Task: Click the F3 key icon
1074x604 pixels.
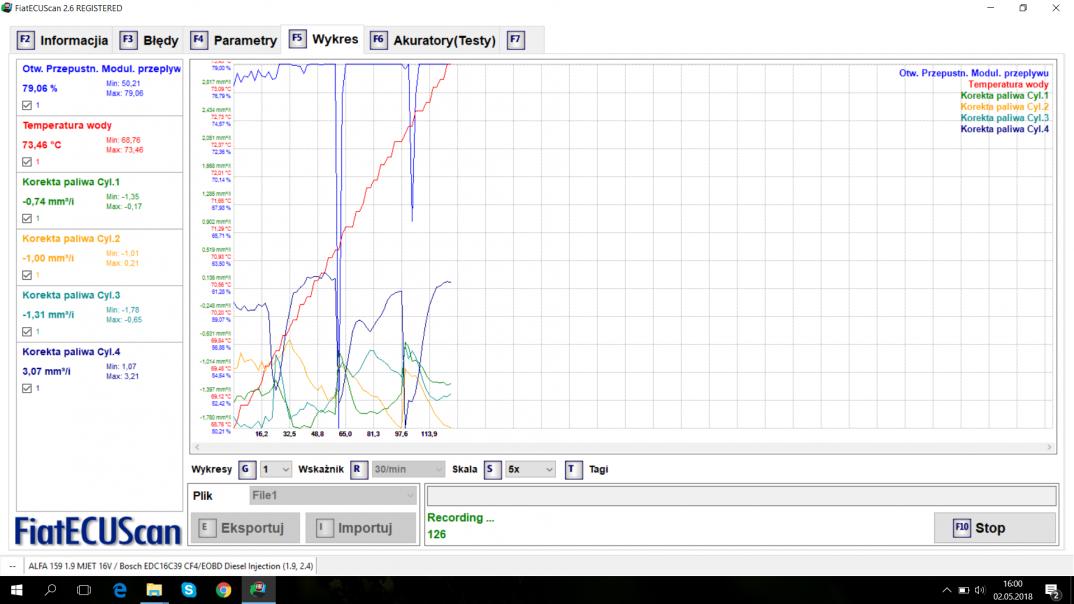Action: click(x=128, y=40)
